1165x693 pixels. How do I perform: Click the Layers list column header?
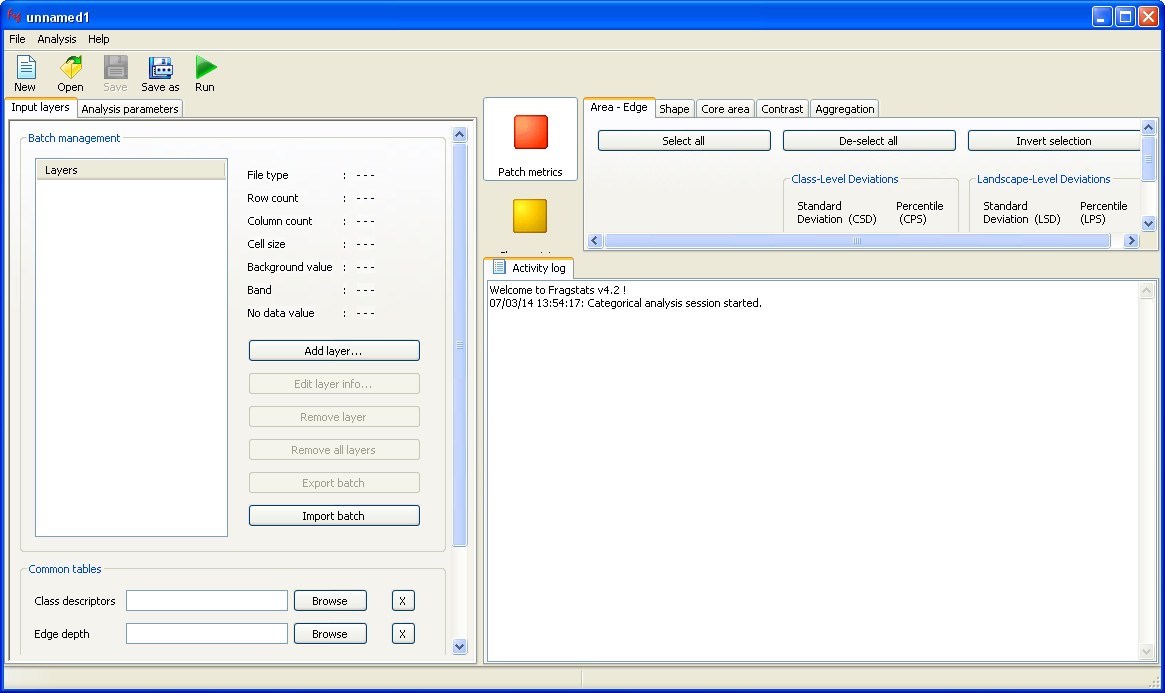click(x=131, y=170)
